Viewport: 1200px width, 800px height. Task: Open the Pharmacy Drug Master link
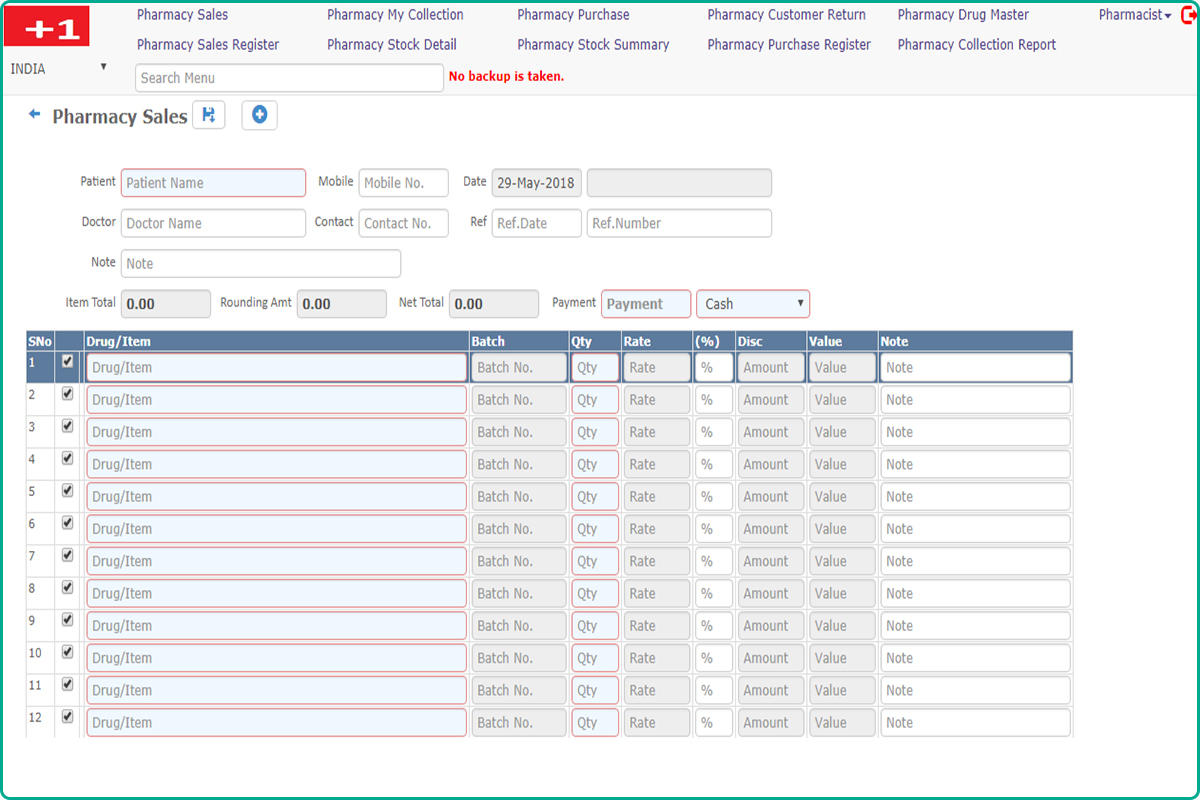click(x=962, y=15)
